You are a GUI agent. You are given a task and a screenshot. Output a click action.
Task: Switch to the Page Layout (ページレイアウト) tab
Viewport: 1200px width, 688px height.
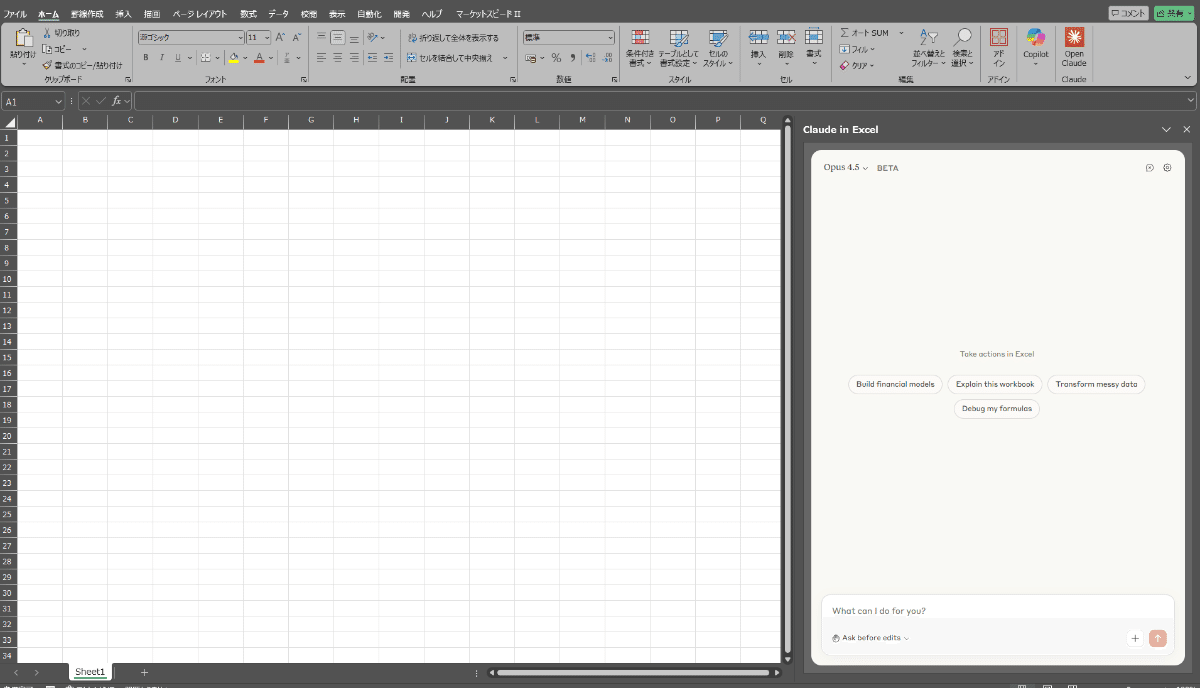[199, 14]
